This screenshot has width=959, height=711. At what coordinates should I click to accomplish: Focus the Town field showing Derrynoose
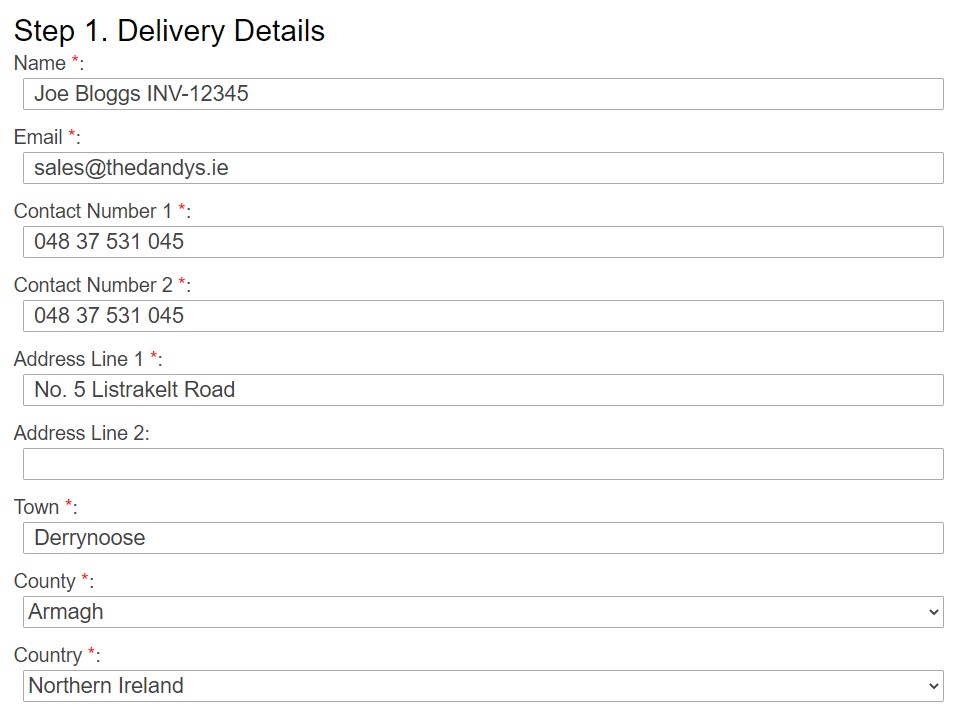483,538
